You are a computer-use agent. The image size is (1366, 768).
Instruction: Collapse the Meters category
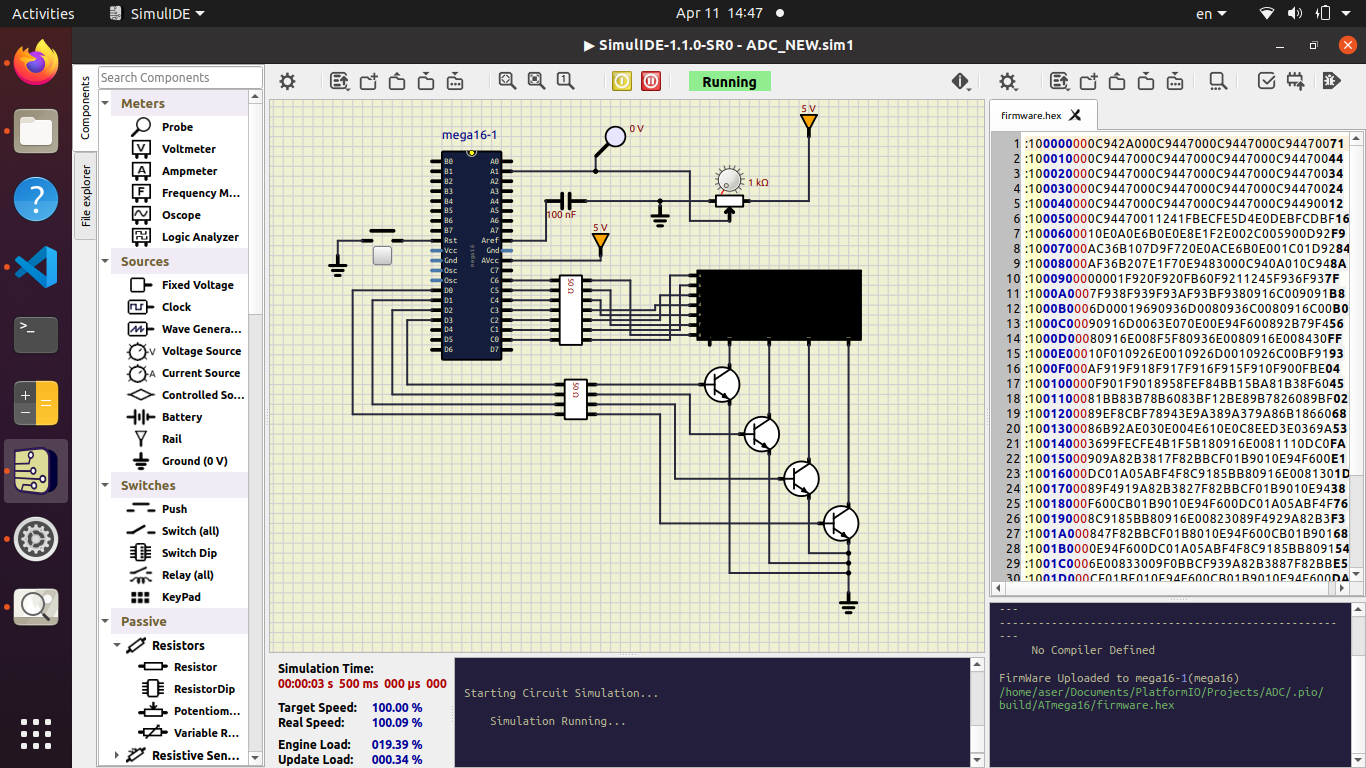point(107,104)
